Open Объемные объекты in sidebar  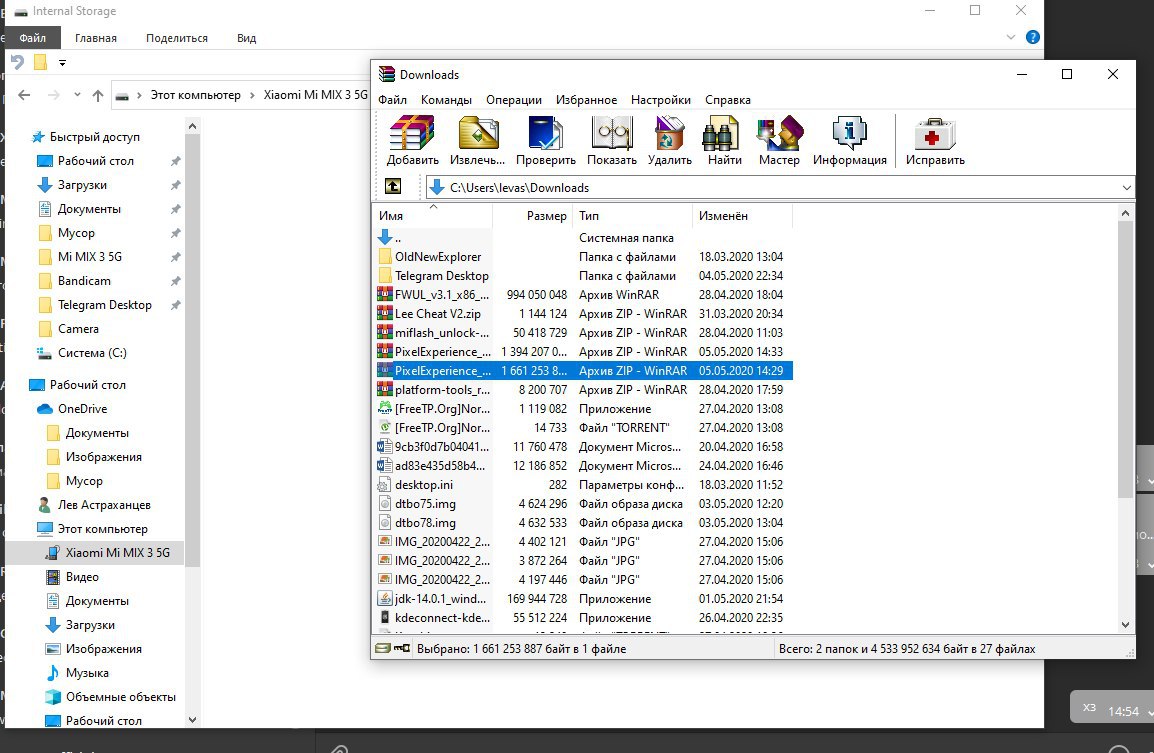(121, 697)
